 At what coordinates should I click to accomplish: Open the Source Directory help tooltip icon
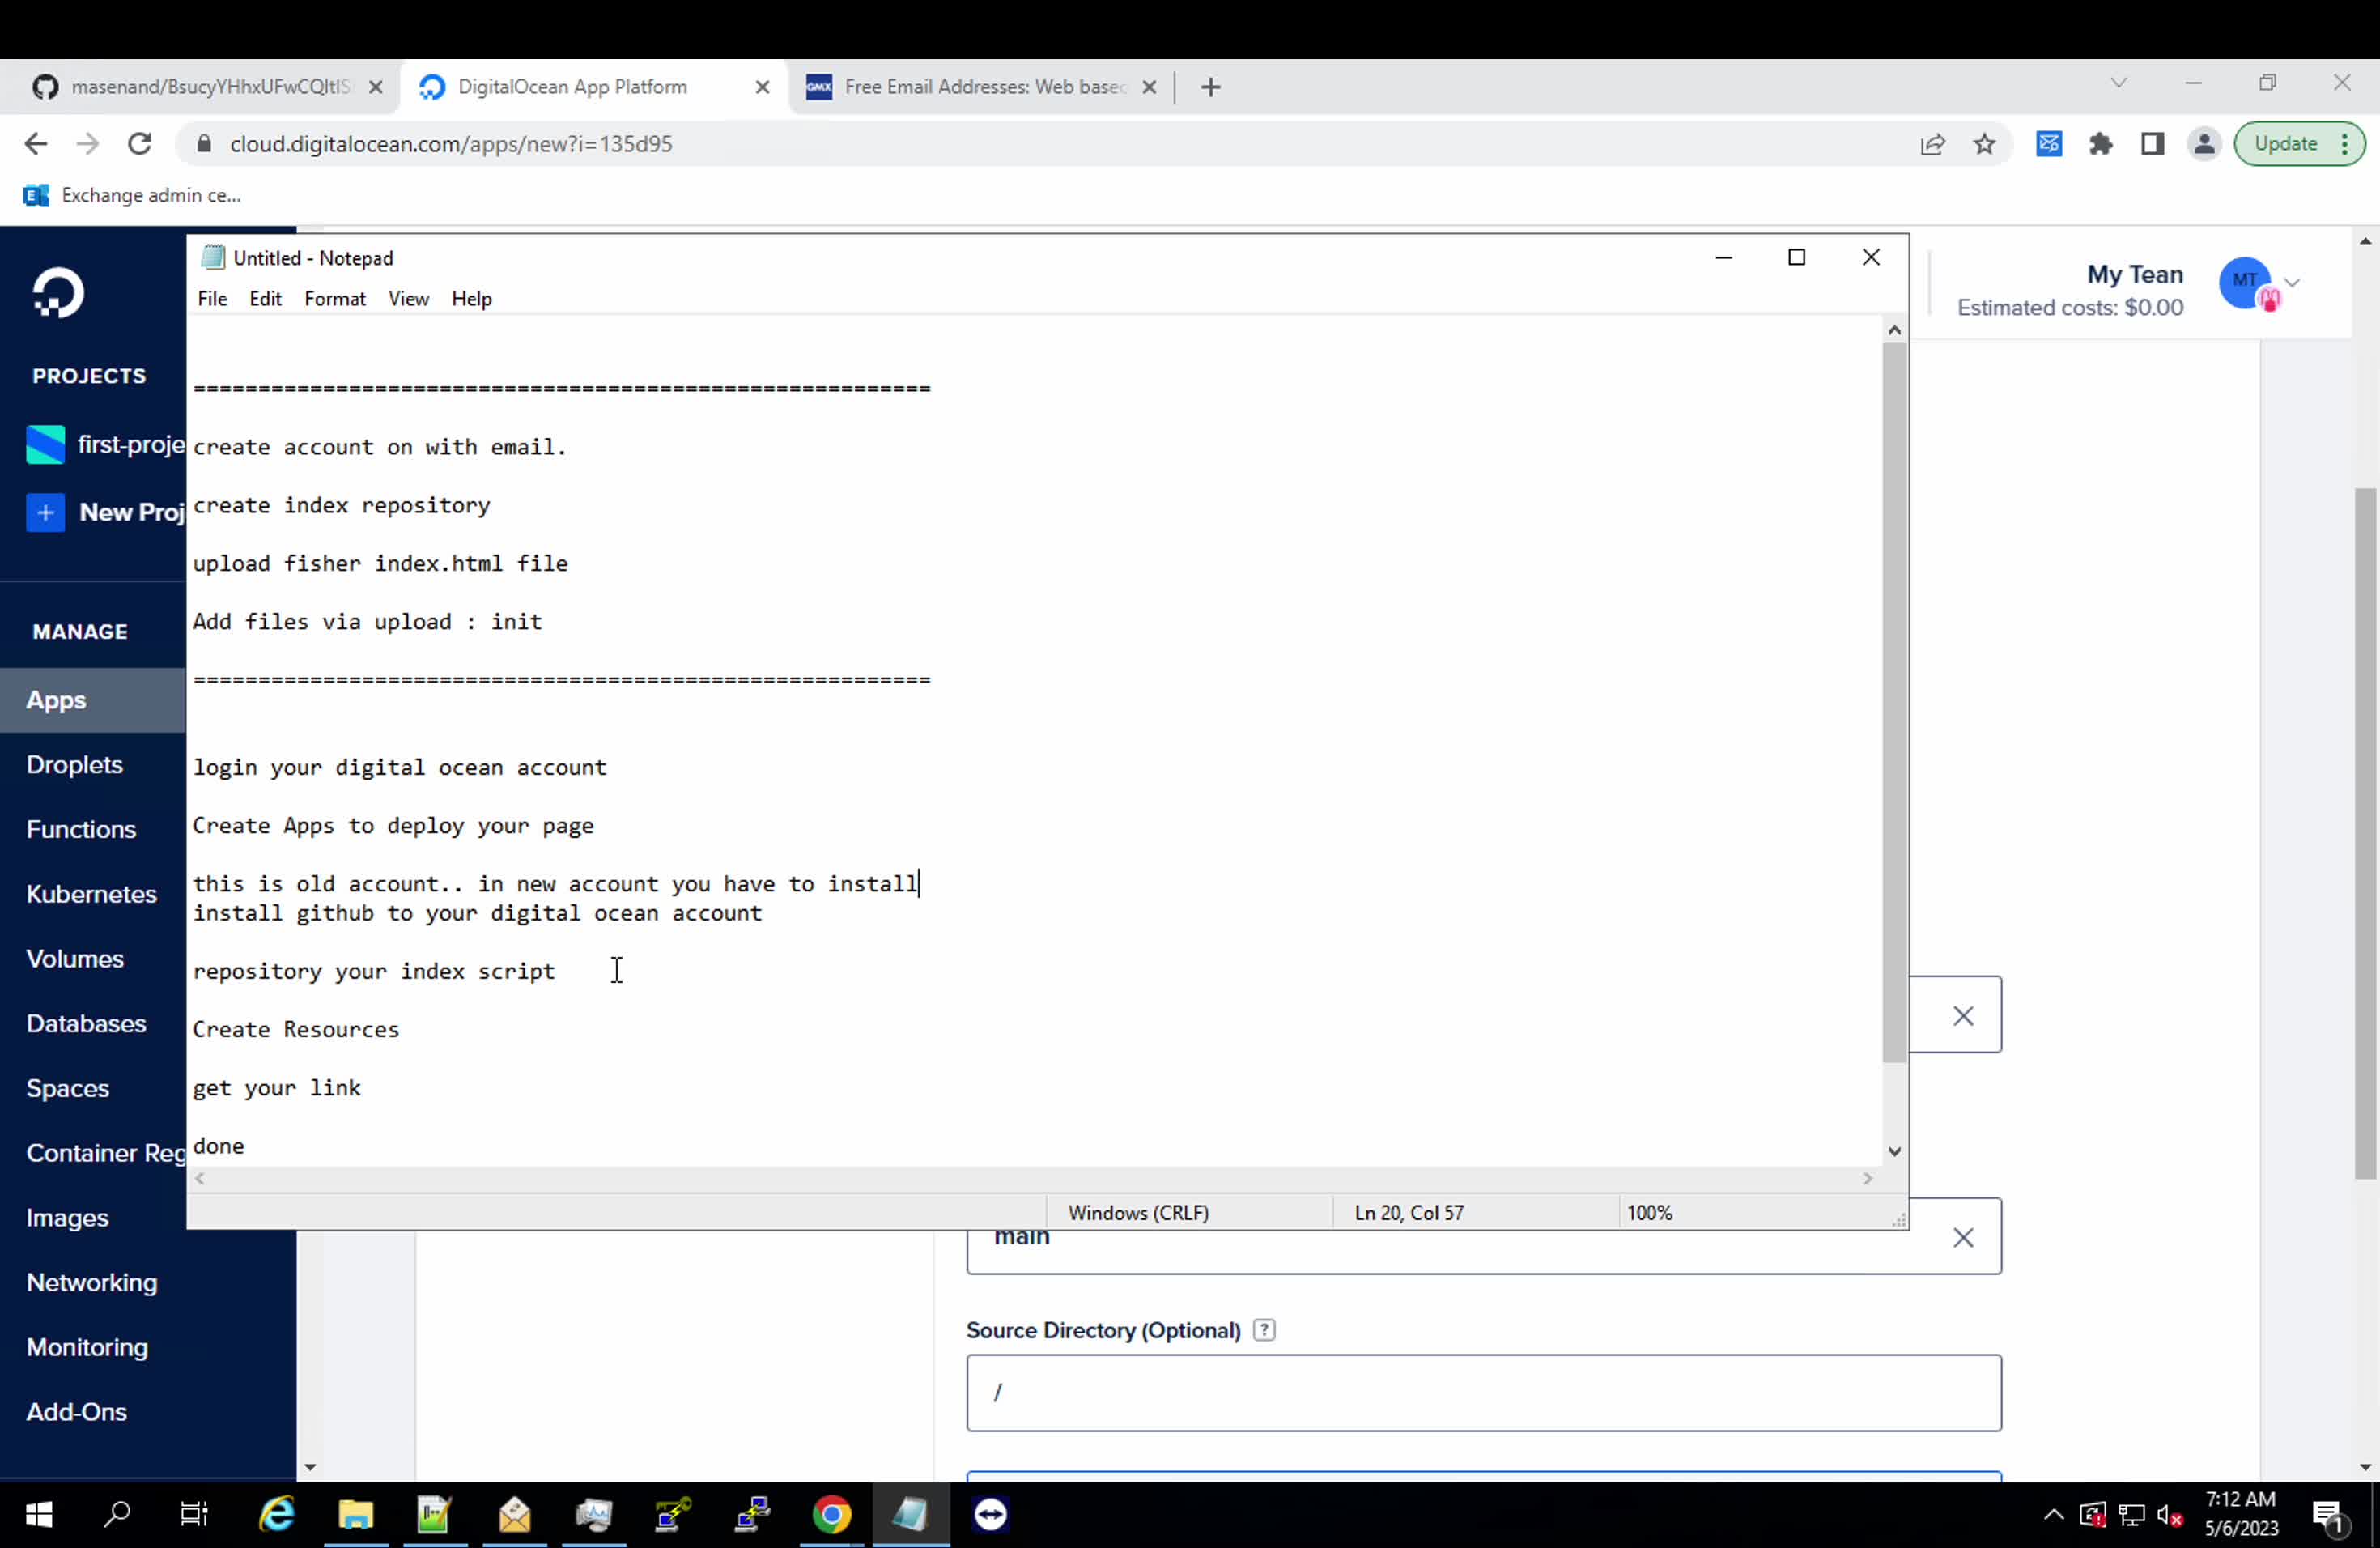[x=1263, y=1330]
